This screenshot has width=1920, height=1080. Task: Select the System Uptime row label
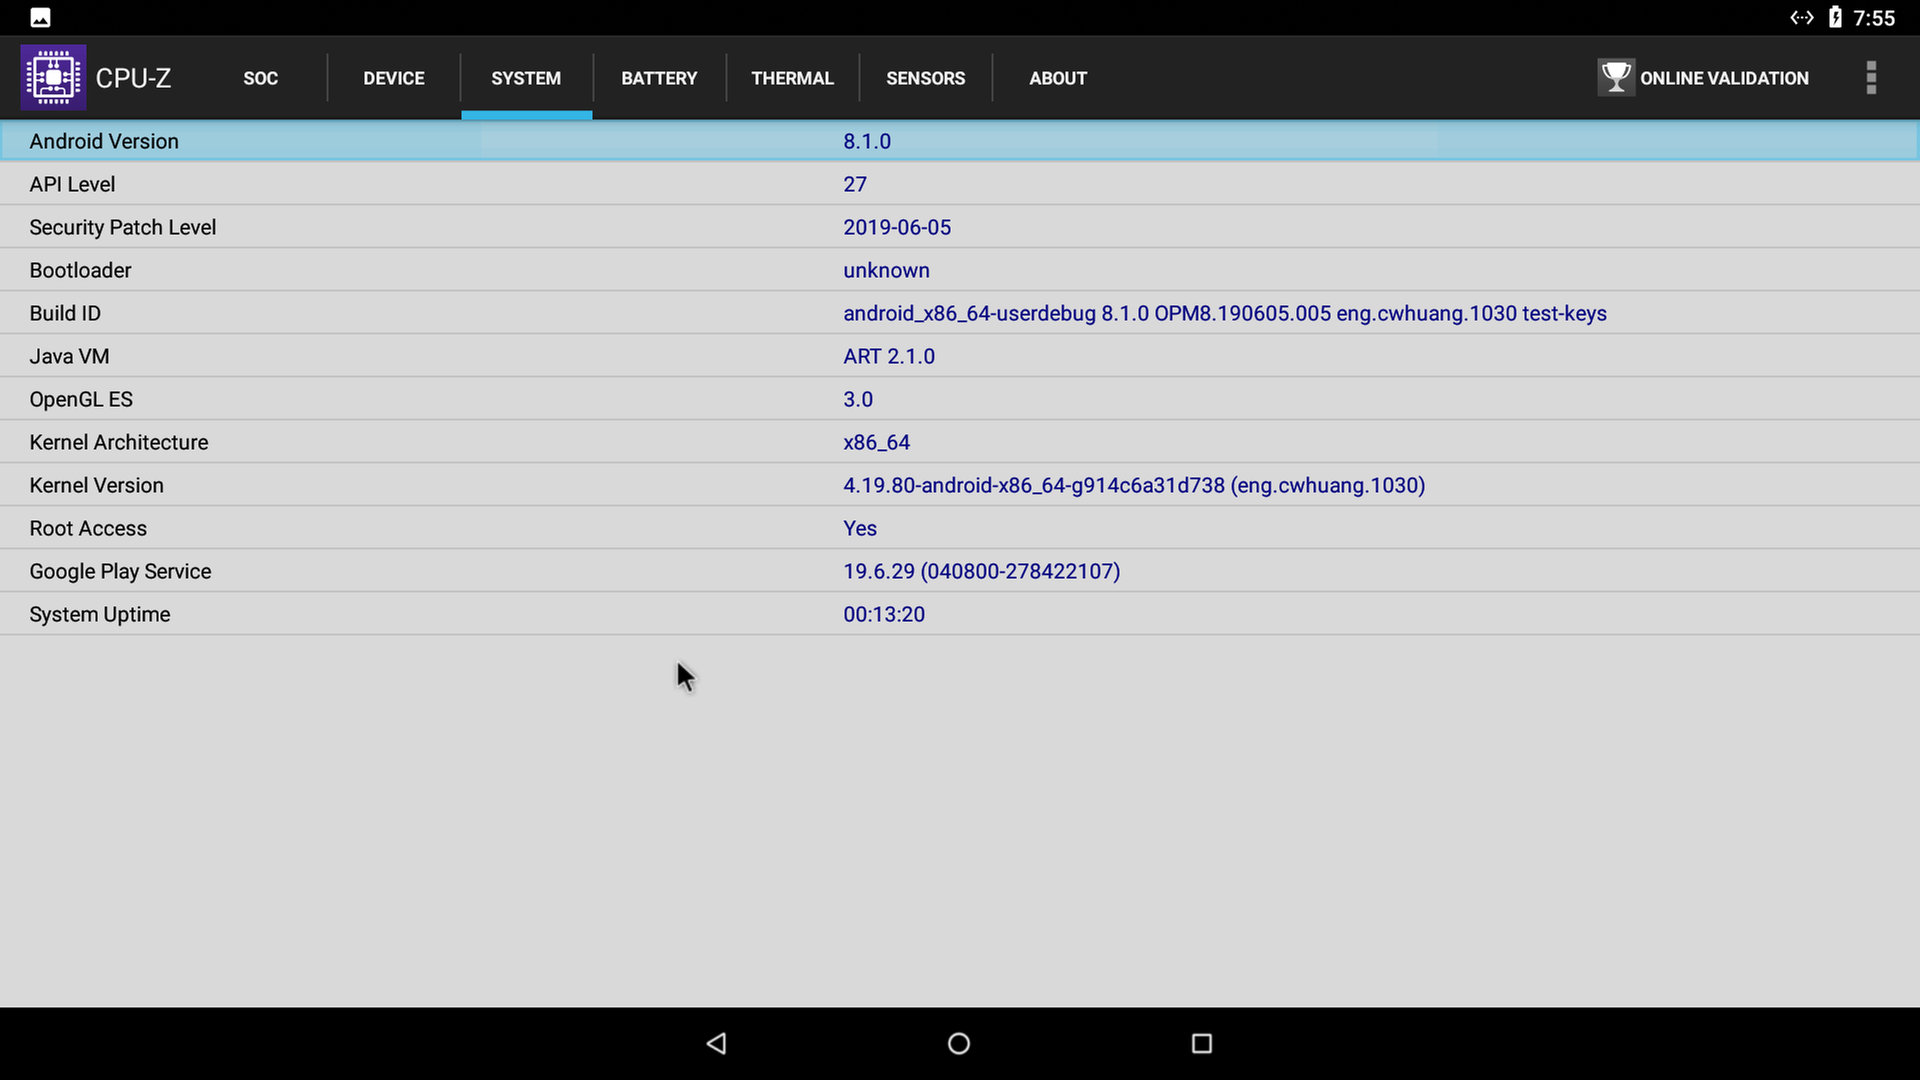[x=100, y=614]
